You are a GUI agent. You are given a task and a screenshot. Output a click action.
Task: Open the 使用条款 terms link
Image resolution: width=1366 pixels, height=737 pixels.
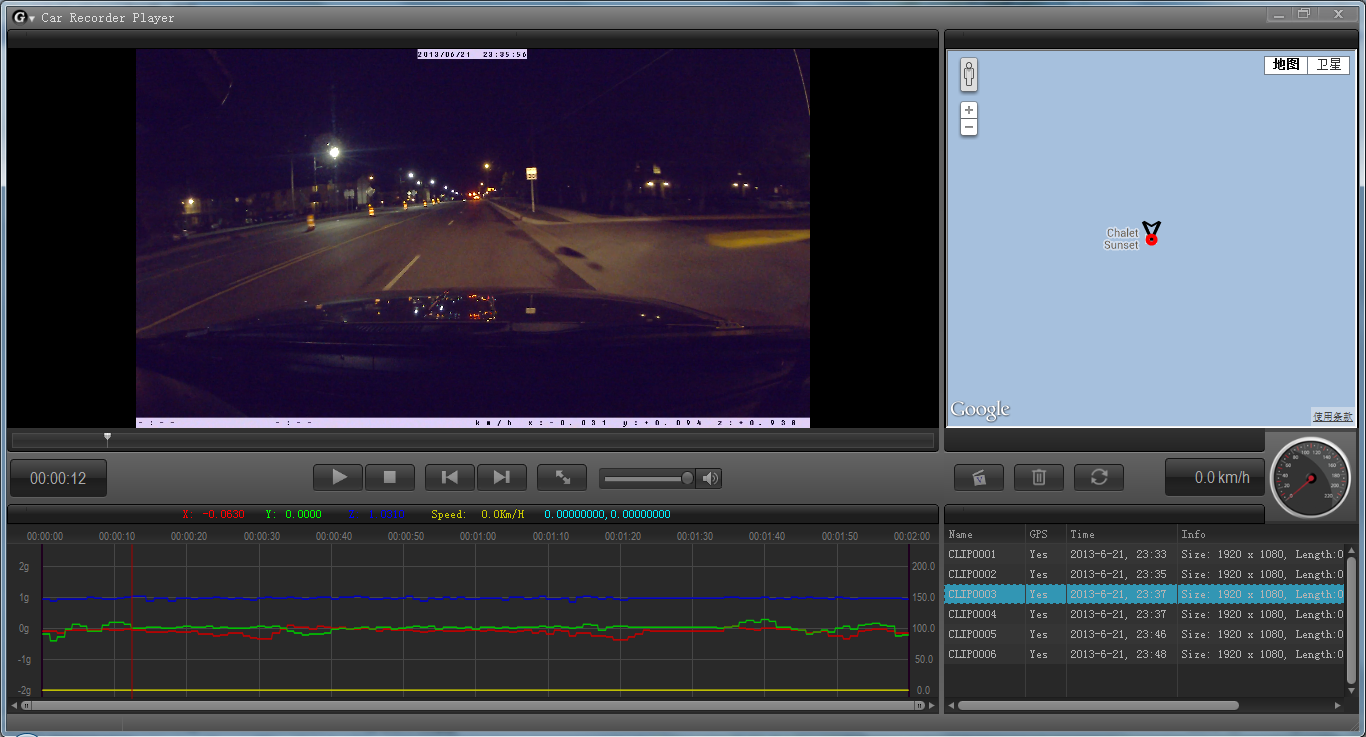tap(1332, 416)
